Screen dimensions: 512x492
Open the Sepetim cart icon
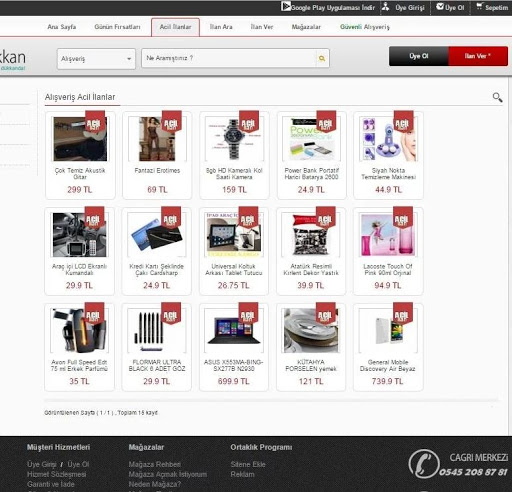479,6
